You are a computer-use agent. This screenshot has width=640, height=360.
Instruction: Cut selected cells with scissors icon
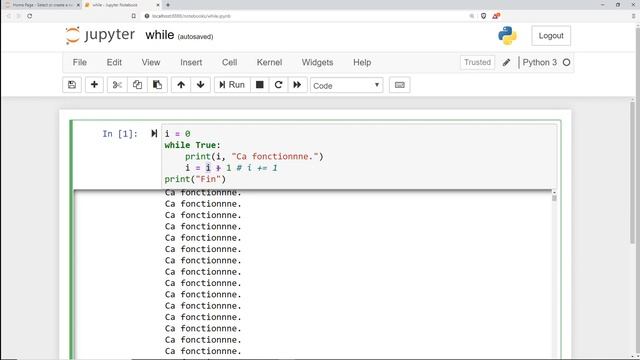[x=117, y=85]
